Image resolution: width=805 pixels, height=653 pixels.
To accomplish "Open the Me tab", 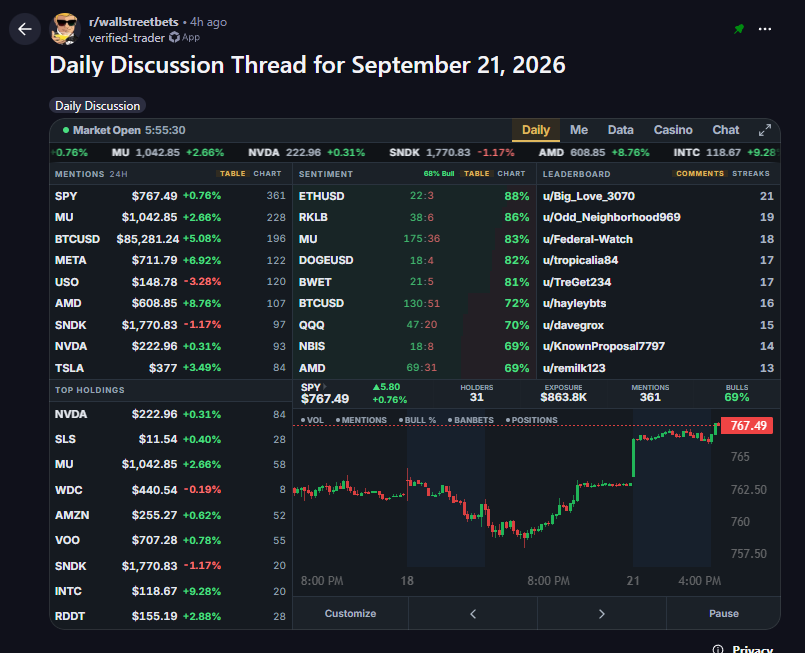I will coord(579,130).
